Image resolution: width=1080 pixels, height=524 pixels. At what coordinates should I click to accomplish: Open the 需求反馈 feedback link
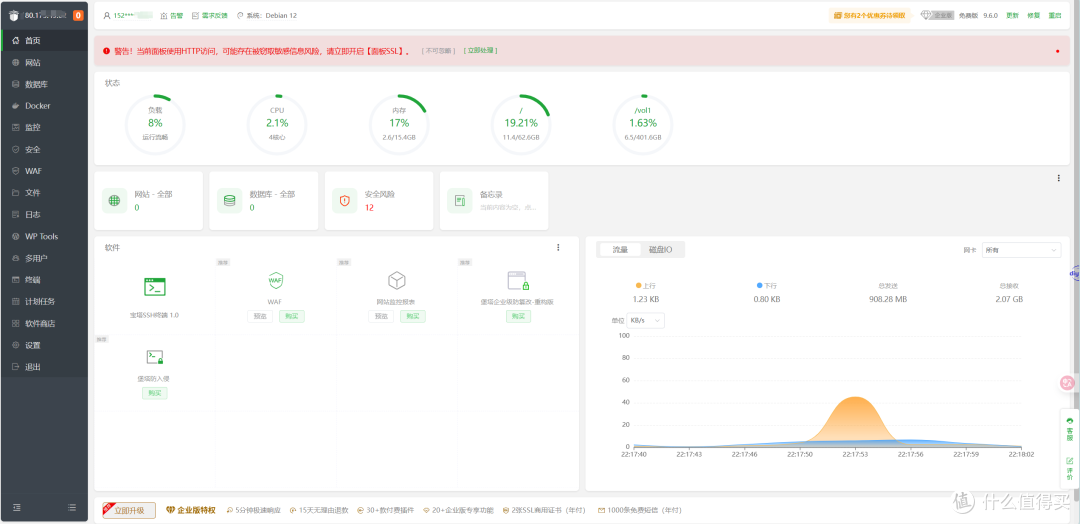click(209, 15)
